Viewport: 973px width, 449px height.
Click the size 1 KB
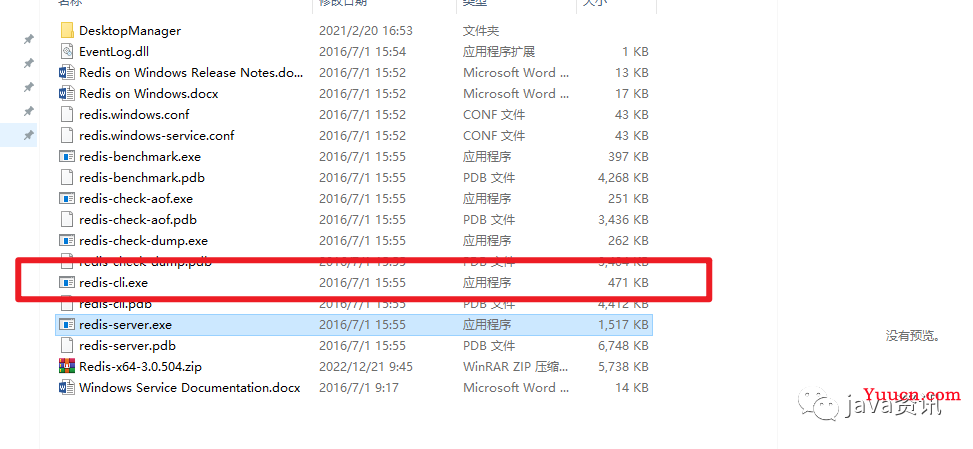tap(635, 51)
